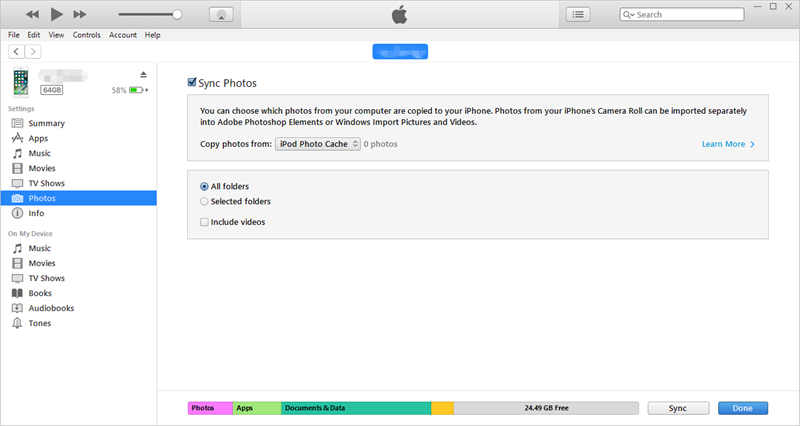Go forward with the right arrow navigation button
The height and width of the screenshot is (426, 800).
[33, 52]
